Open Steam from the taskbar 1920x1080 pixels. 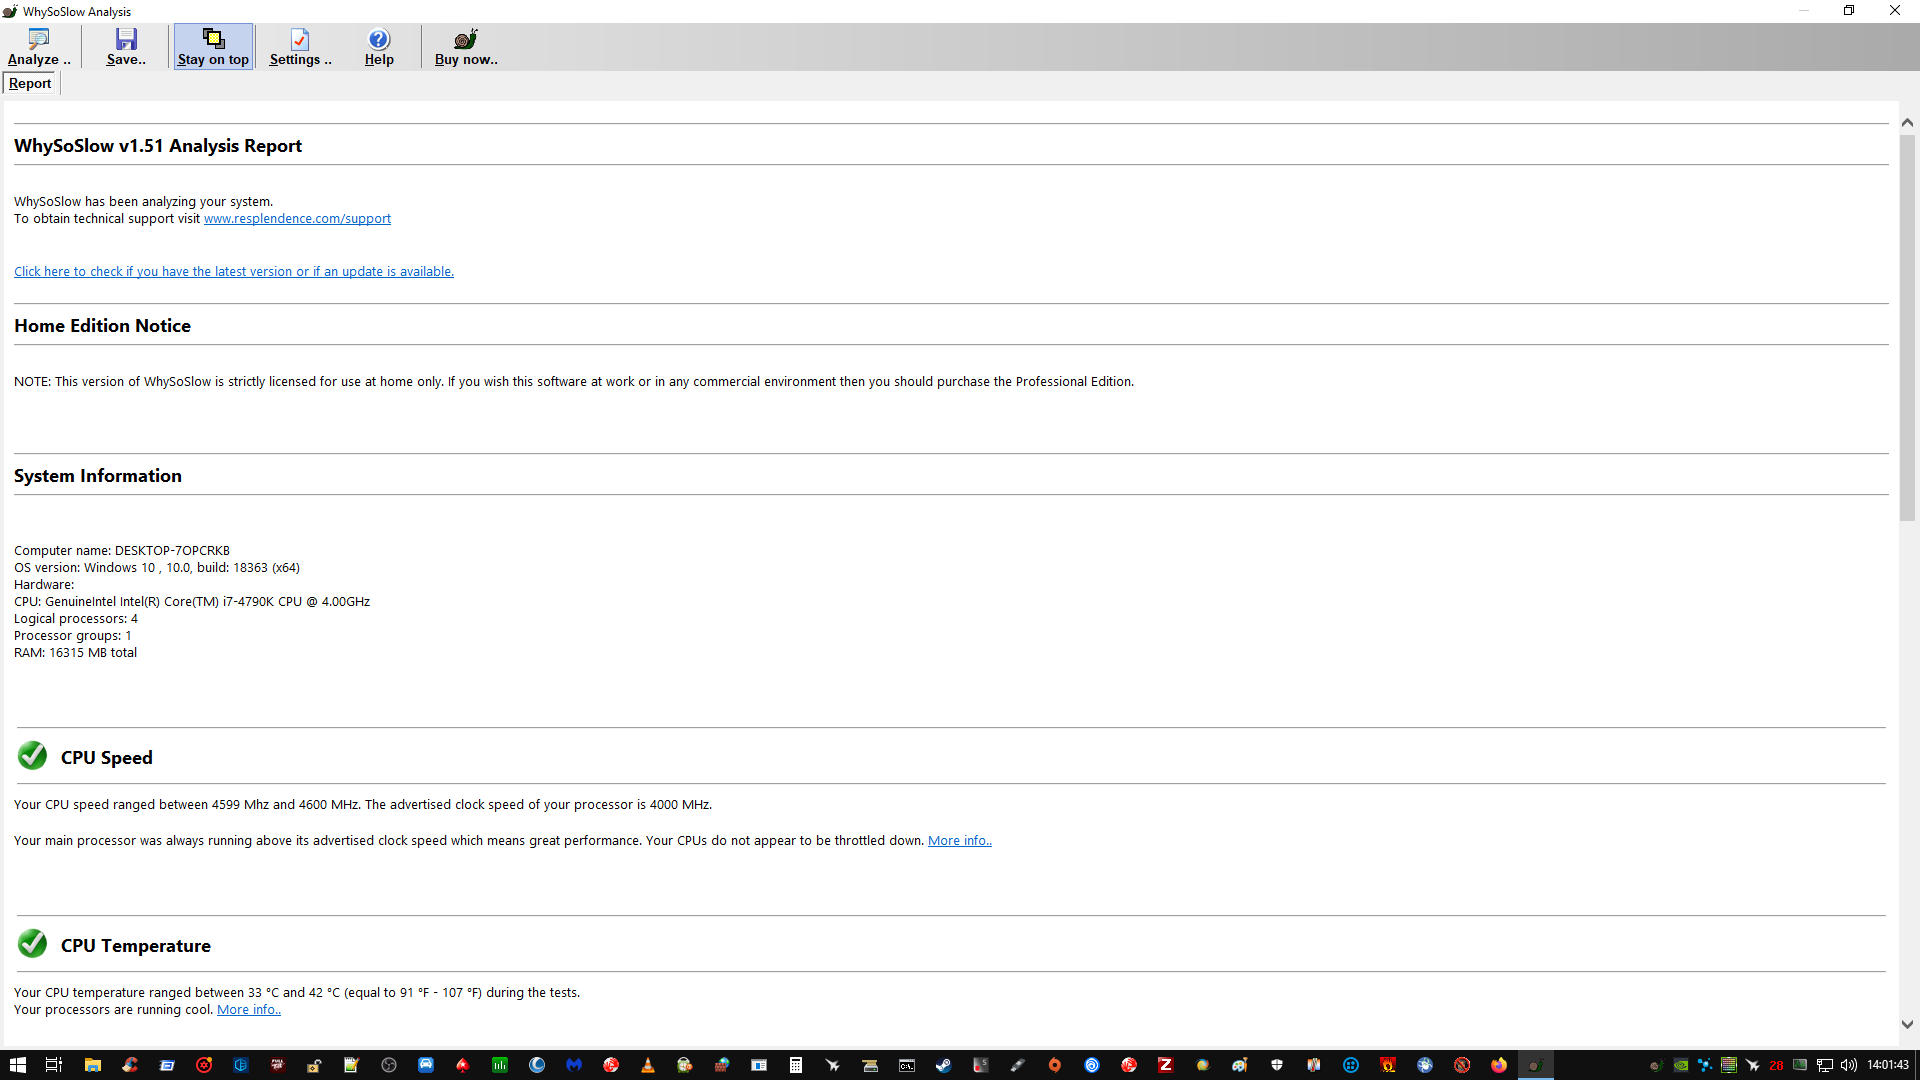[x=943, y=1065]
